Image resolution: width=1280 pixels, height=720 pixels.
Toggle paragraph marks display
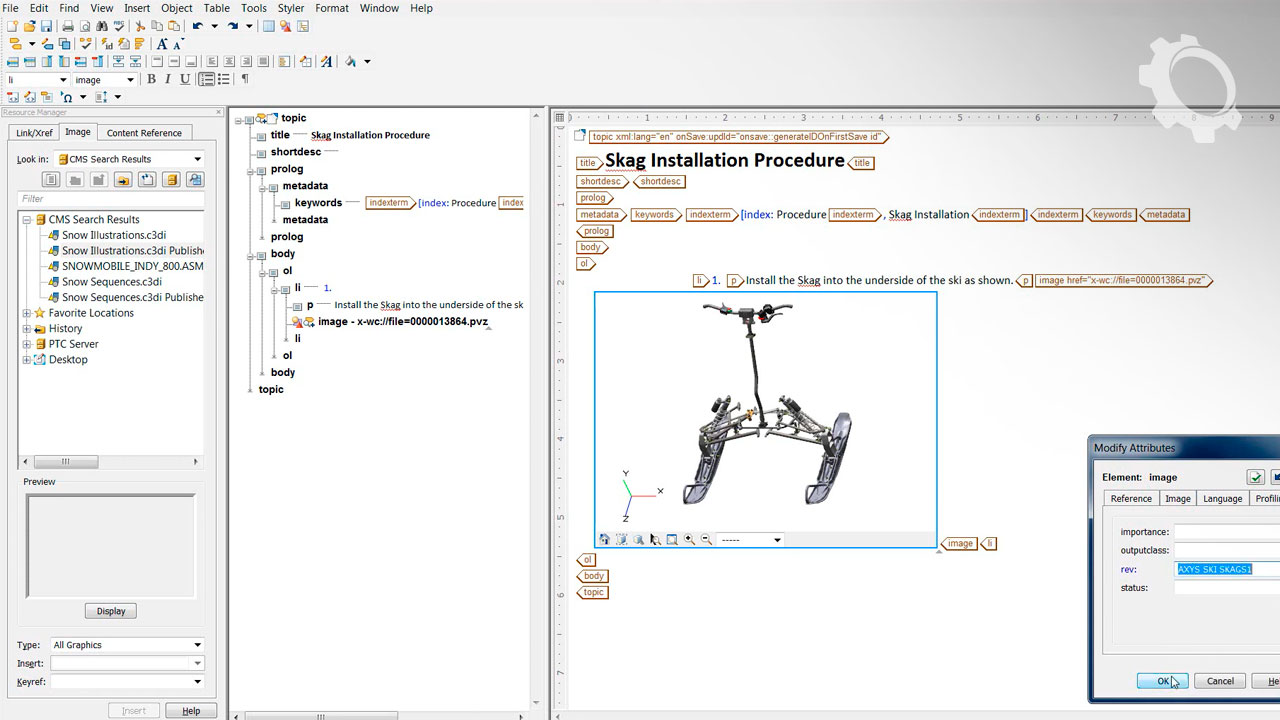245,79
